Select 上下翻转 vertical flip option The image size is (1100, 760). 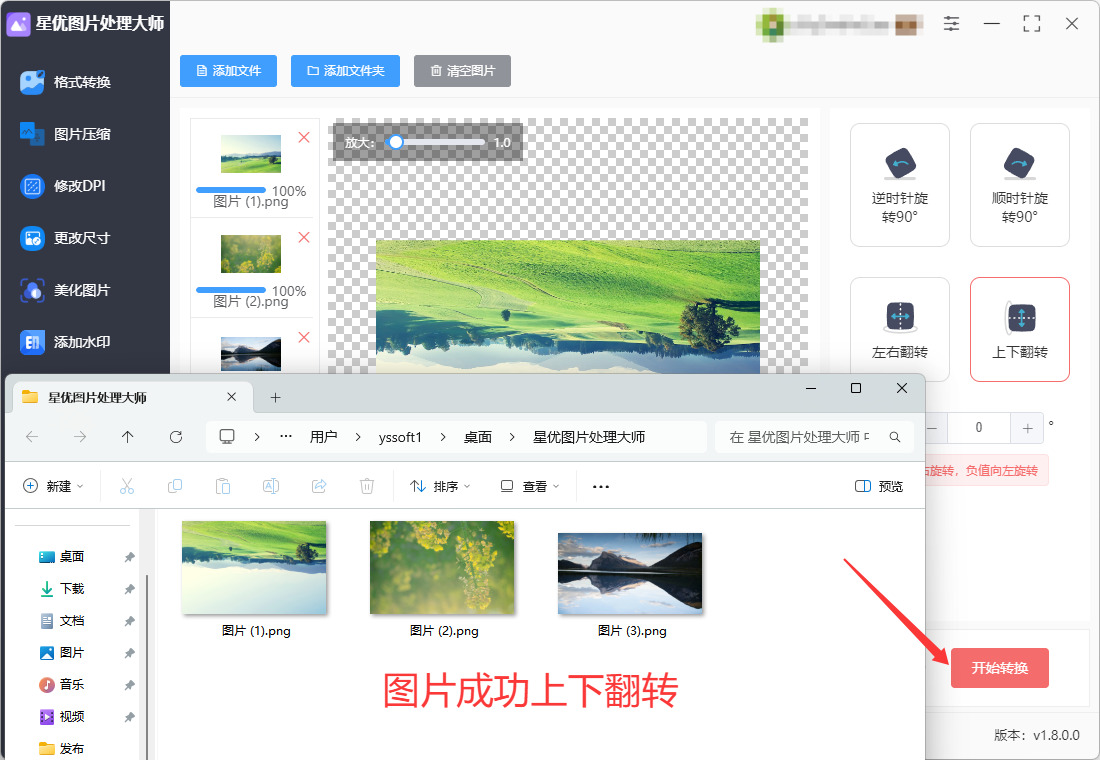[1019, 329]
